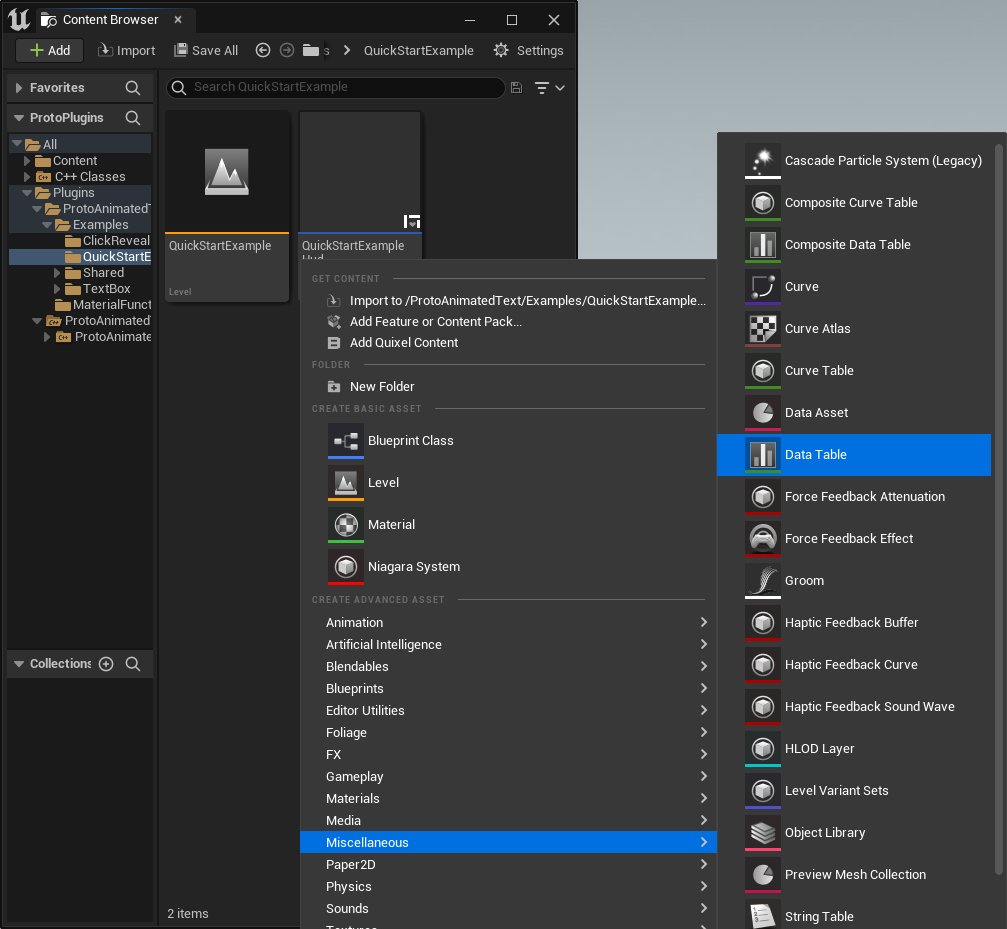
Task: Select the Curve Atlas icon
Action: pos(762,329)
